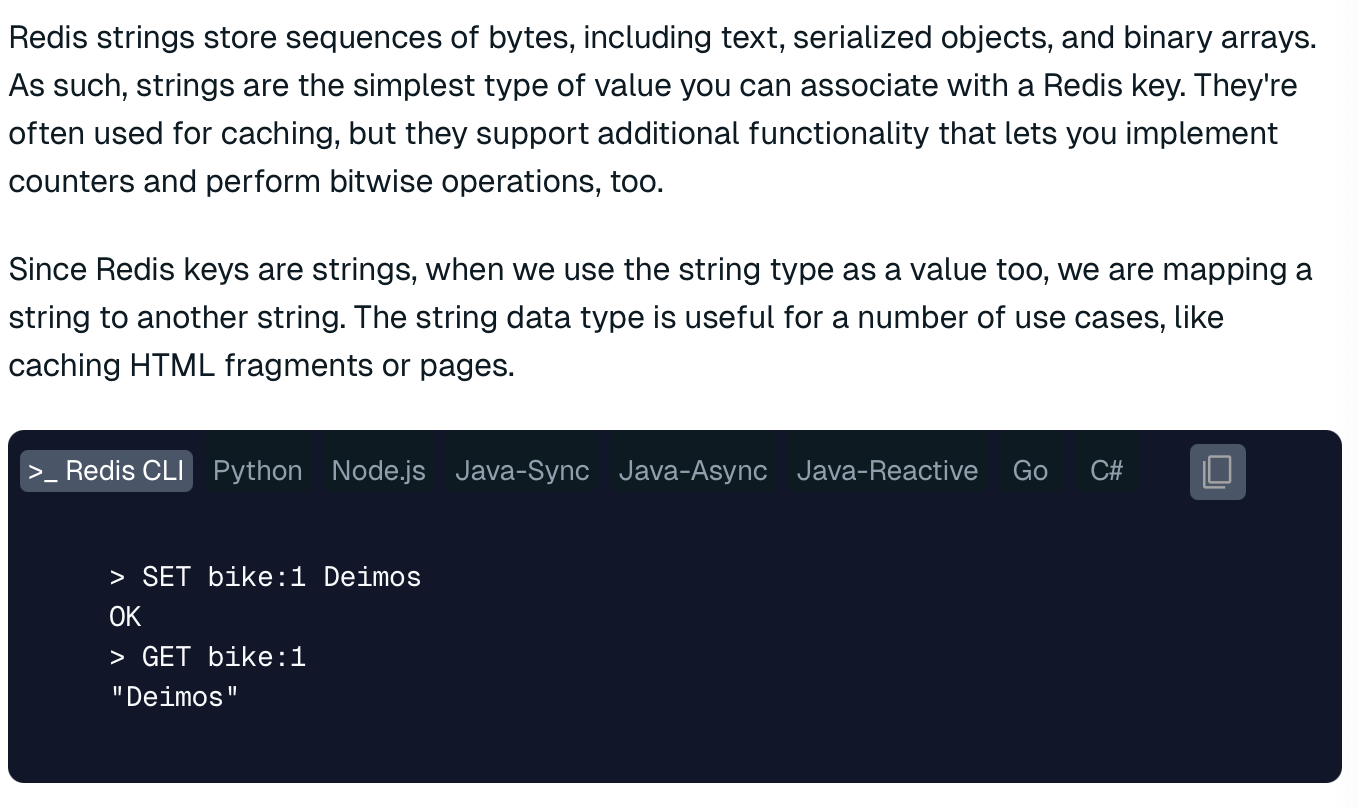Screen dimensions: 1358x808
Task: Select the Redis CLI tab
Action: 106,471
